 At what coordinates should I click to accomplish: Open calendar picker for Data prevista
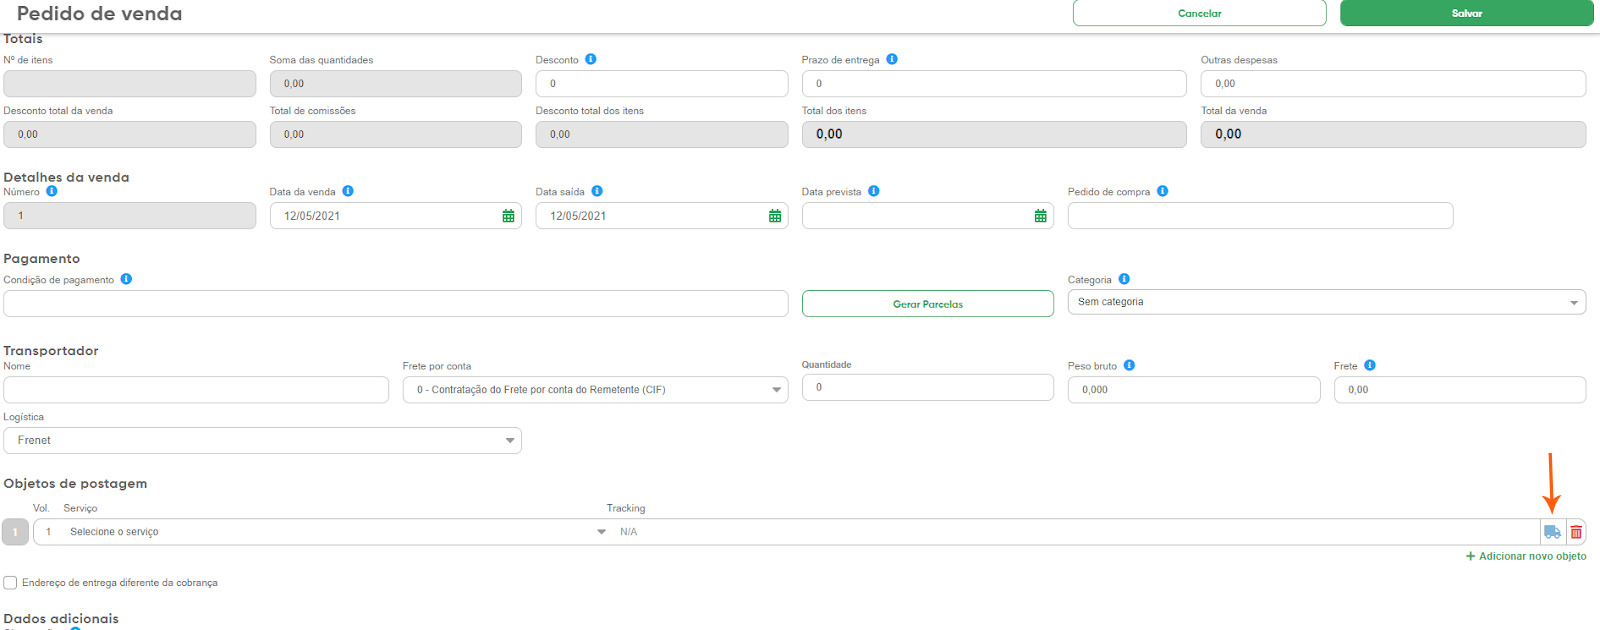click(x=1040, y=216)
